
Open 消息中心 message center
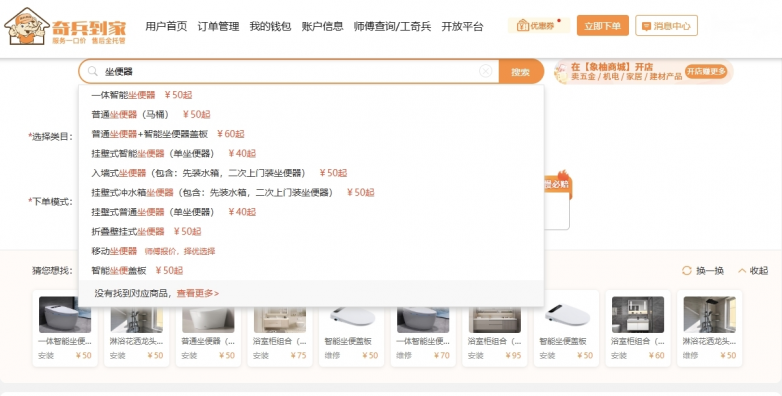[666, 25]
